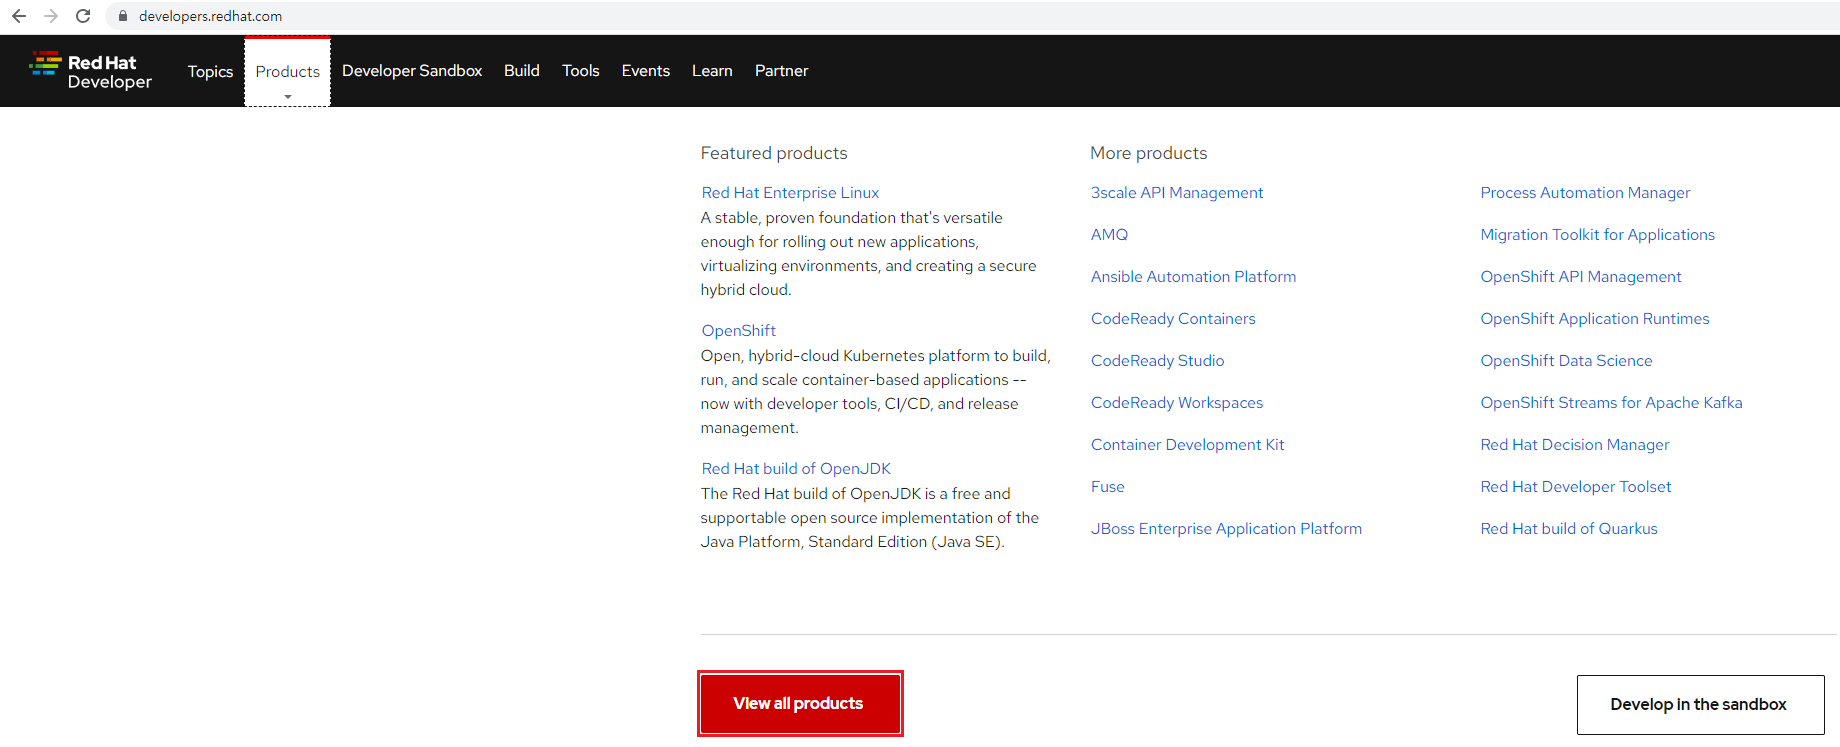Open OpenShift Streams for Apache Kafka link
The height and width of the screenshot is (747, 1840).
click(1611, 403)
